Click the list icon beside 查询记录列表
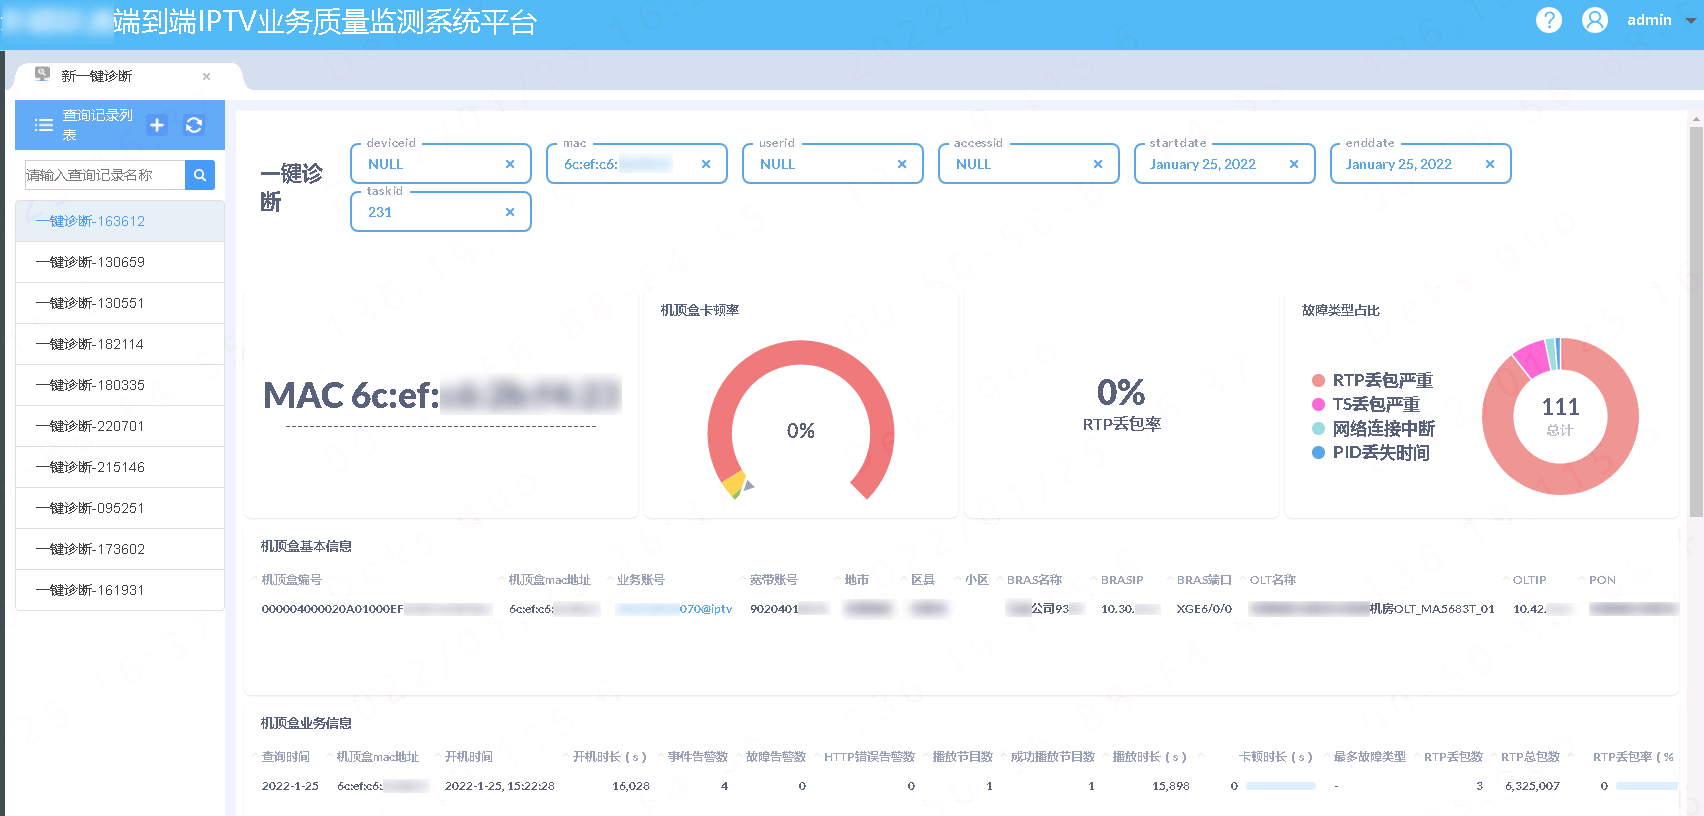 tap(44, 125)
